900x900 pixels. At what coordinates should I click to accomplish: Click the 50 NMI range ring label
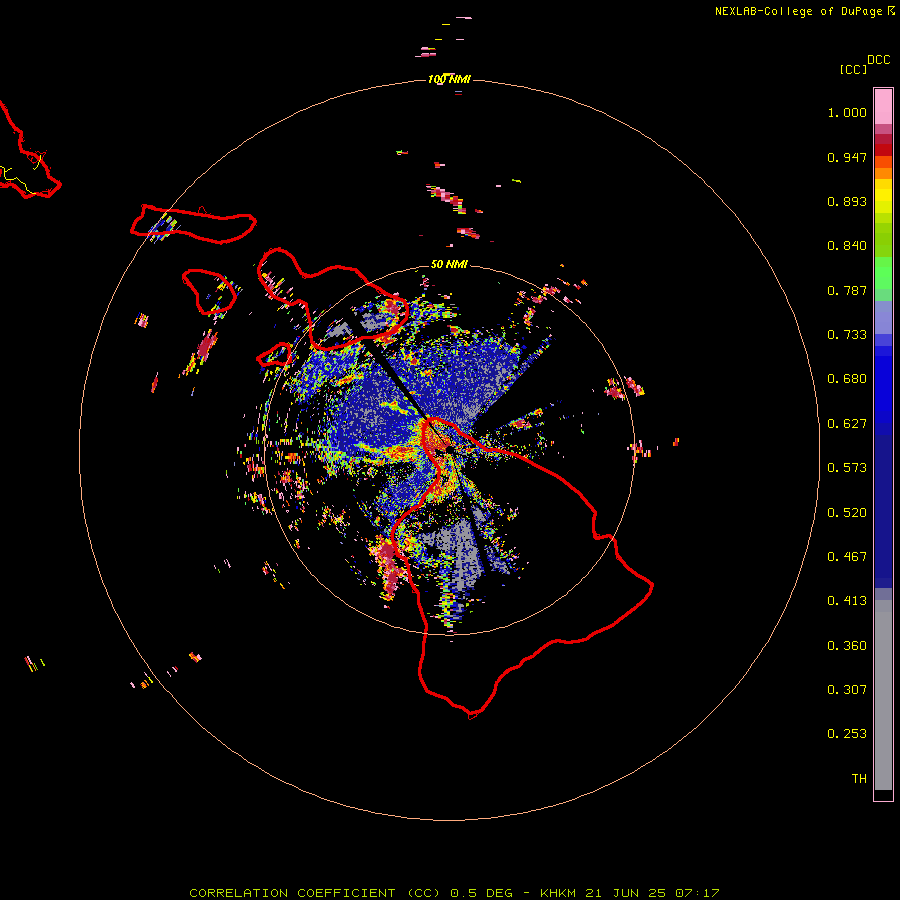[x=449, y=264]
